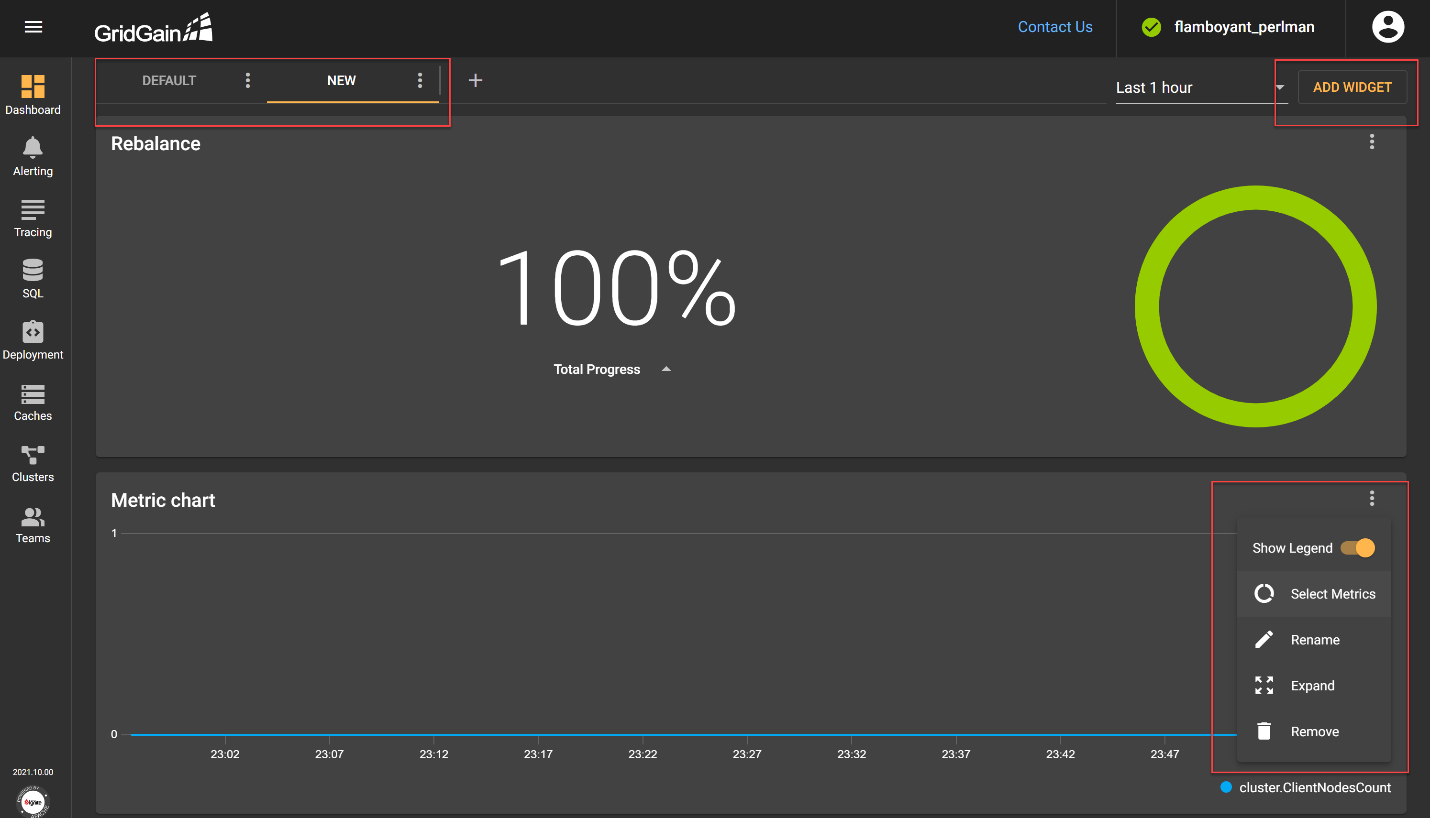Click the ADD WIDGET button
The width and height of the screenshot is (1430, 818).
click(x=1352, y=87)
